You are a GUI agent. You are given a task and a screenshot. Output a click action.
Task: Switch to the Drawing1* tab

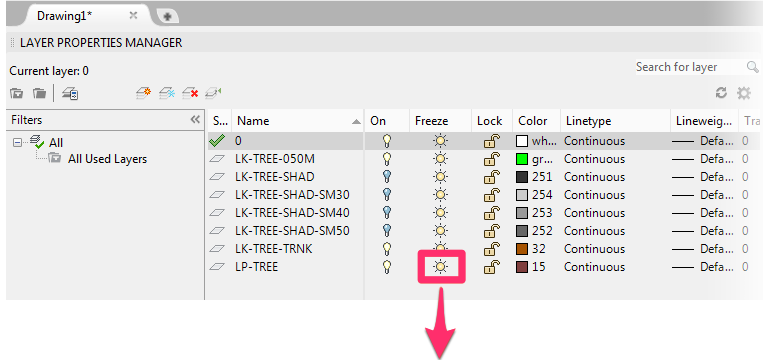[64, 16]
